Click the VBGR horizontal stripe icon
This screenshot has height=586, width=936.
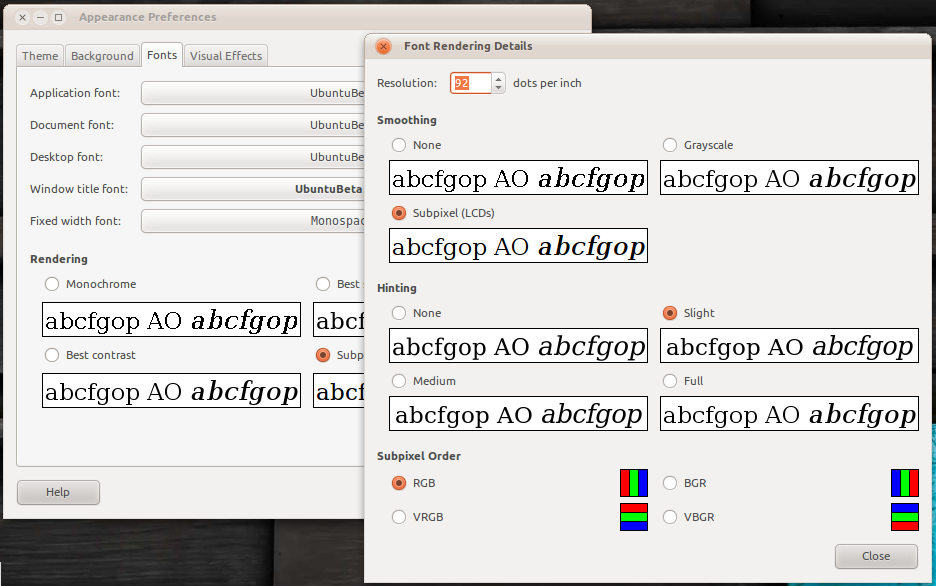(x=904, y=517)
